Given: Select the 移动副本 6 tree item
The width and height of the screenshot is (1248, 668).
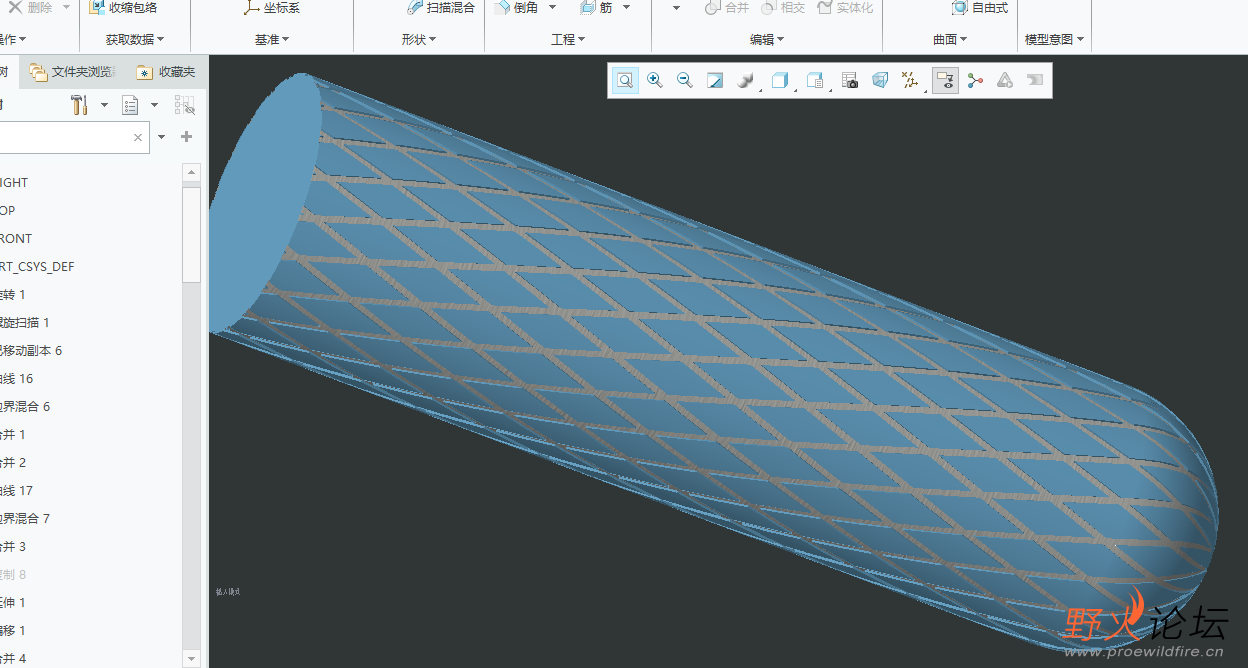Looking at the screenshot, I should (32, 351).
